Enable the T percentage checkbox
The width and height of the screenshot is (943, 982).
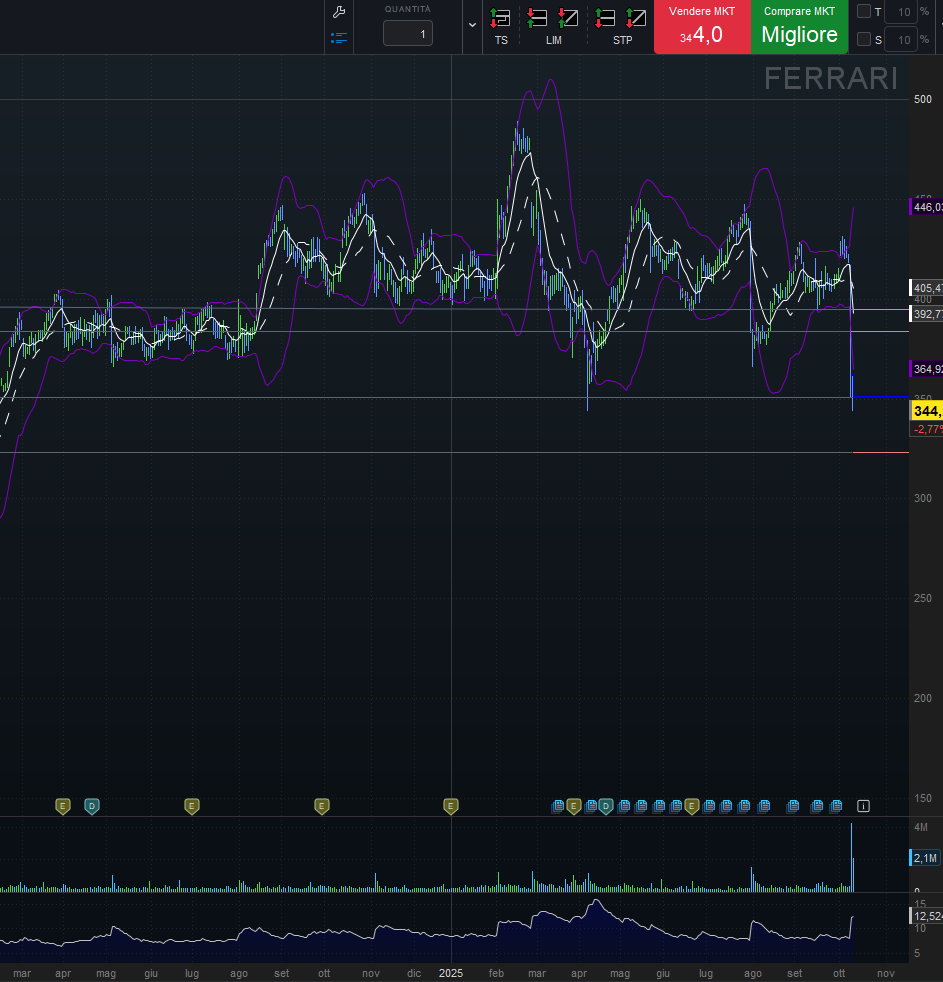864,12
